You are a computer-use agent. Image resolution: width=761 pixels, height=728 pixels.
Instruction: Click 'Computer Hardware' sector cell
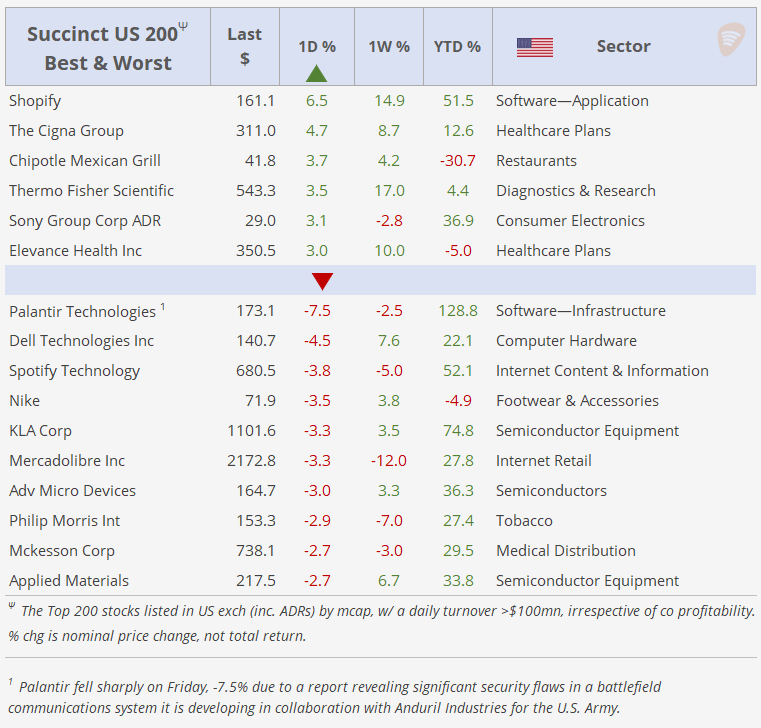tap(566, 341)
